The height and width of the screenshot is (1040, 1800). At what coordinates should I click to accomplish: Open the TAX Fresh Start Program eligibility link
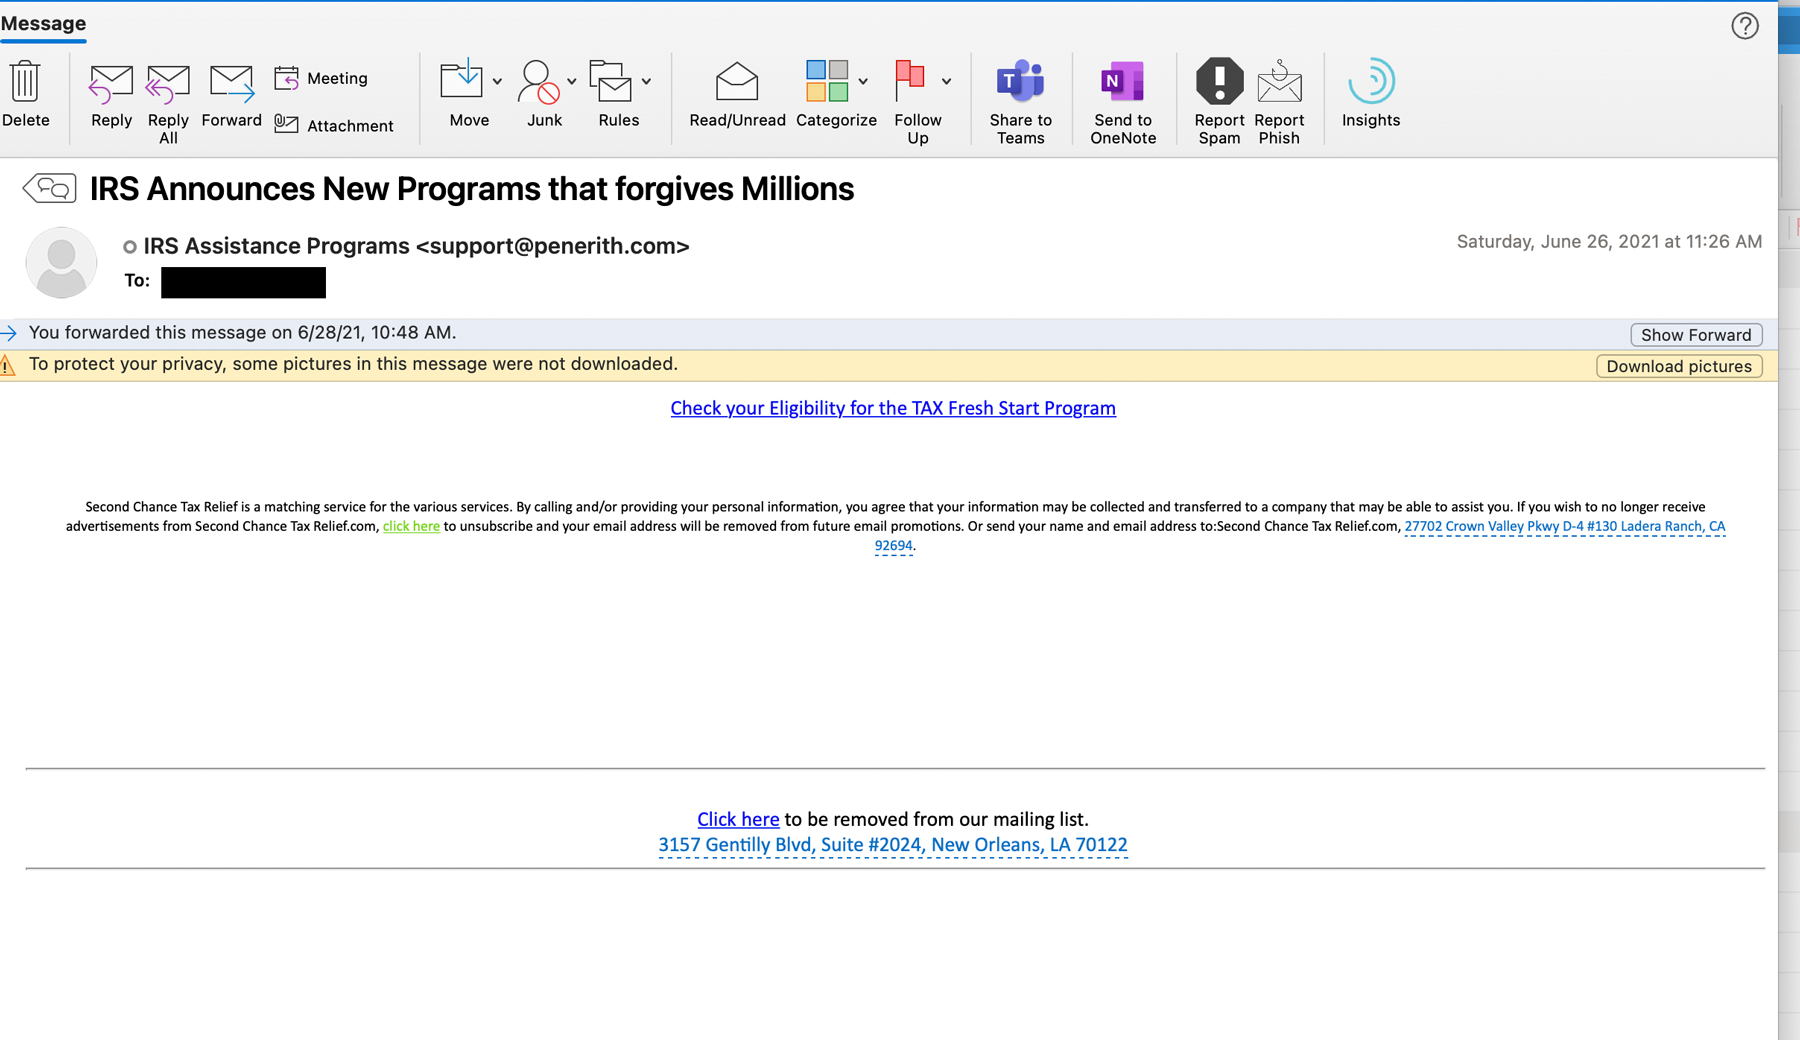893,408
